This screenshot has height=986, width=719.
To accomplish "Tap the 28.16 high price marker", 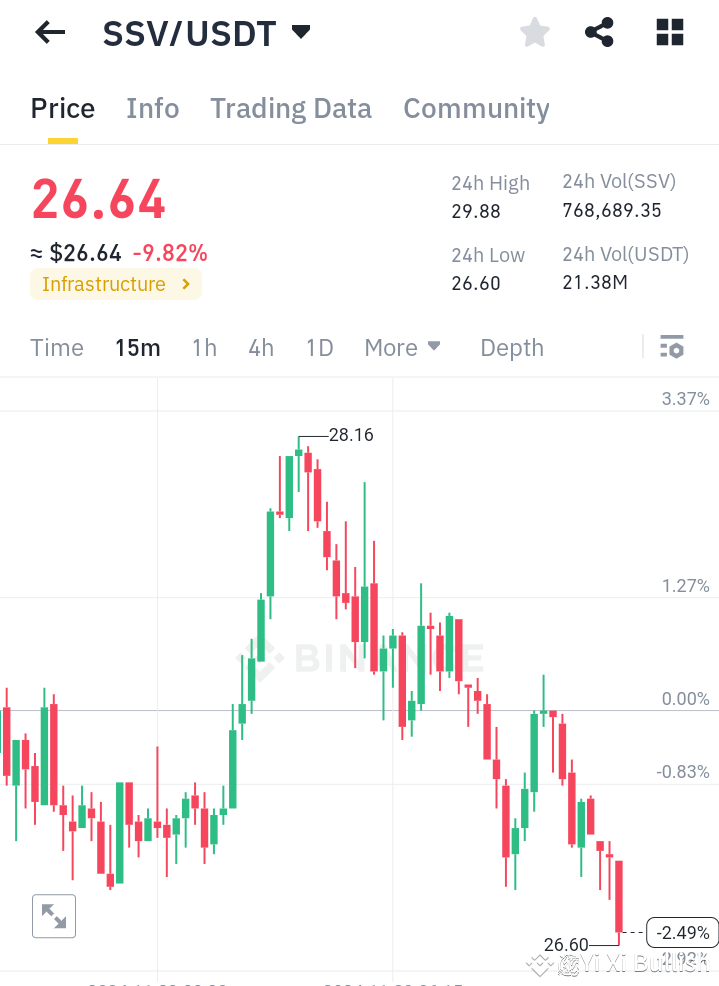I will coord(350,435).
